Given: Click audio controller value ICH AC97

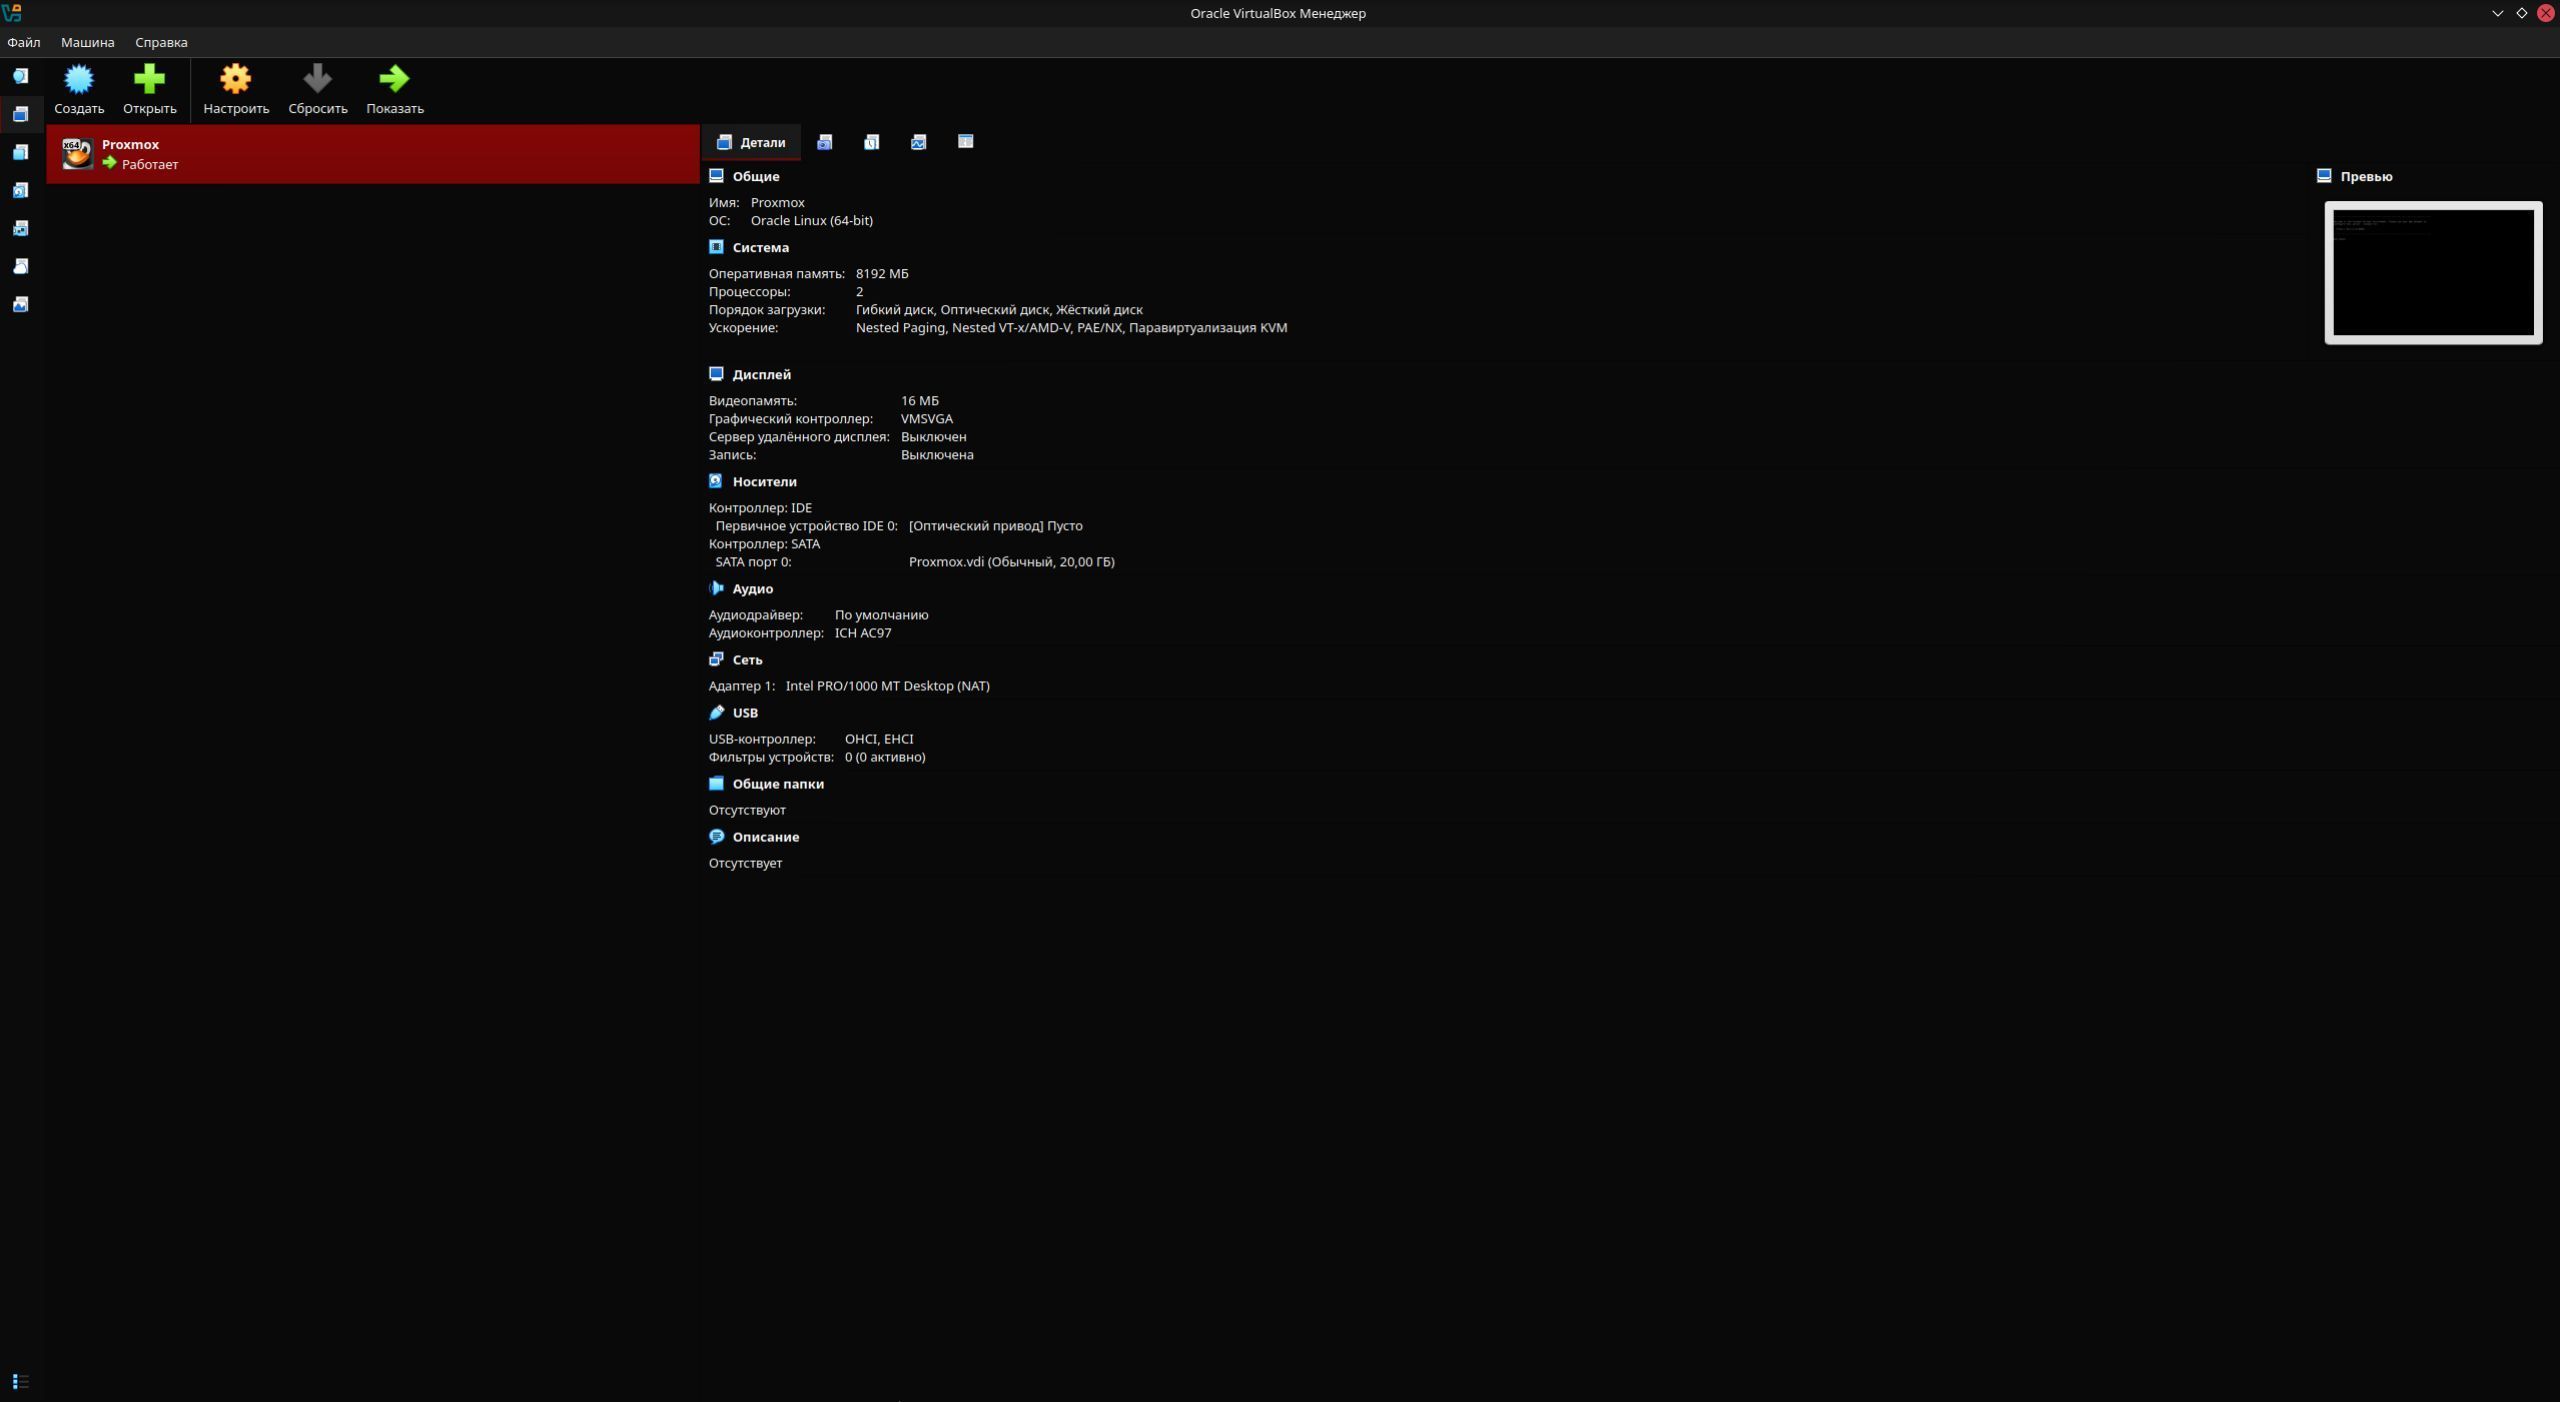Looking at the screenshot, I should point(862,632).
